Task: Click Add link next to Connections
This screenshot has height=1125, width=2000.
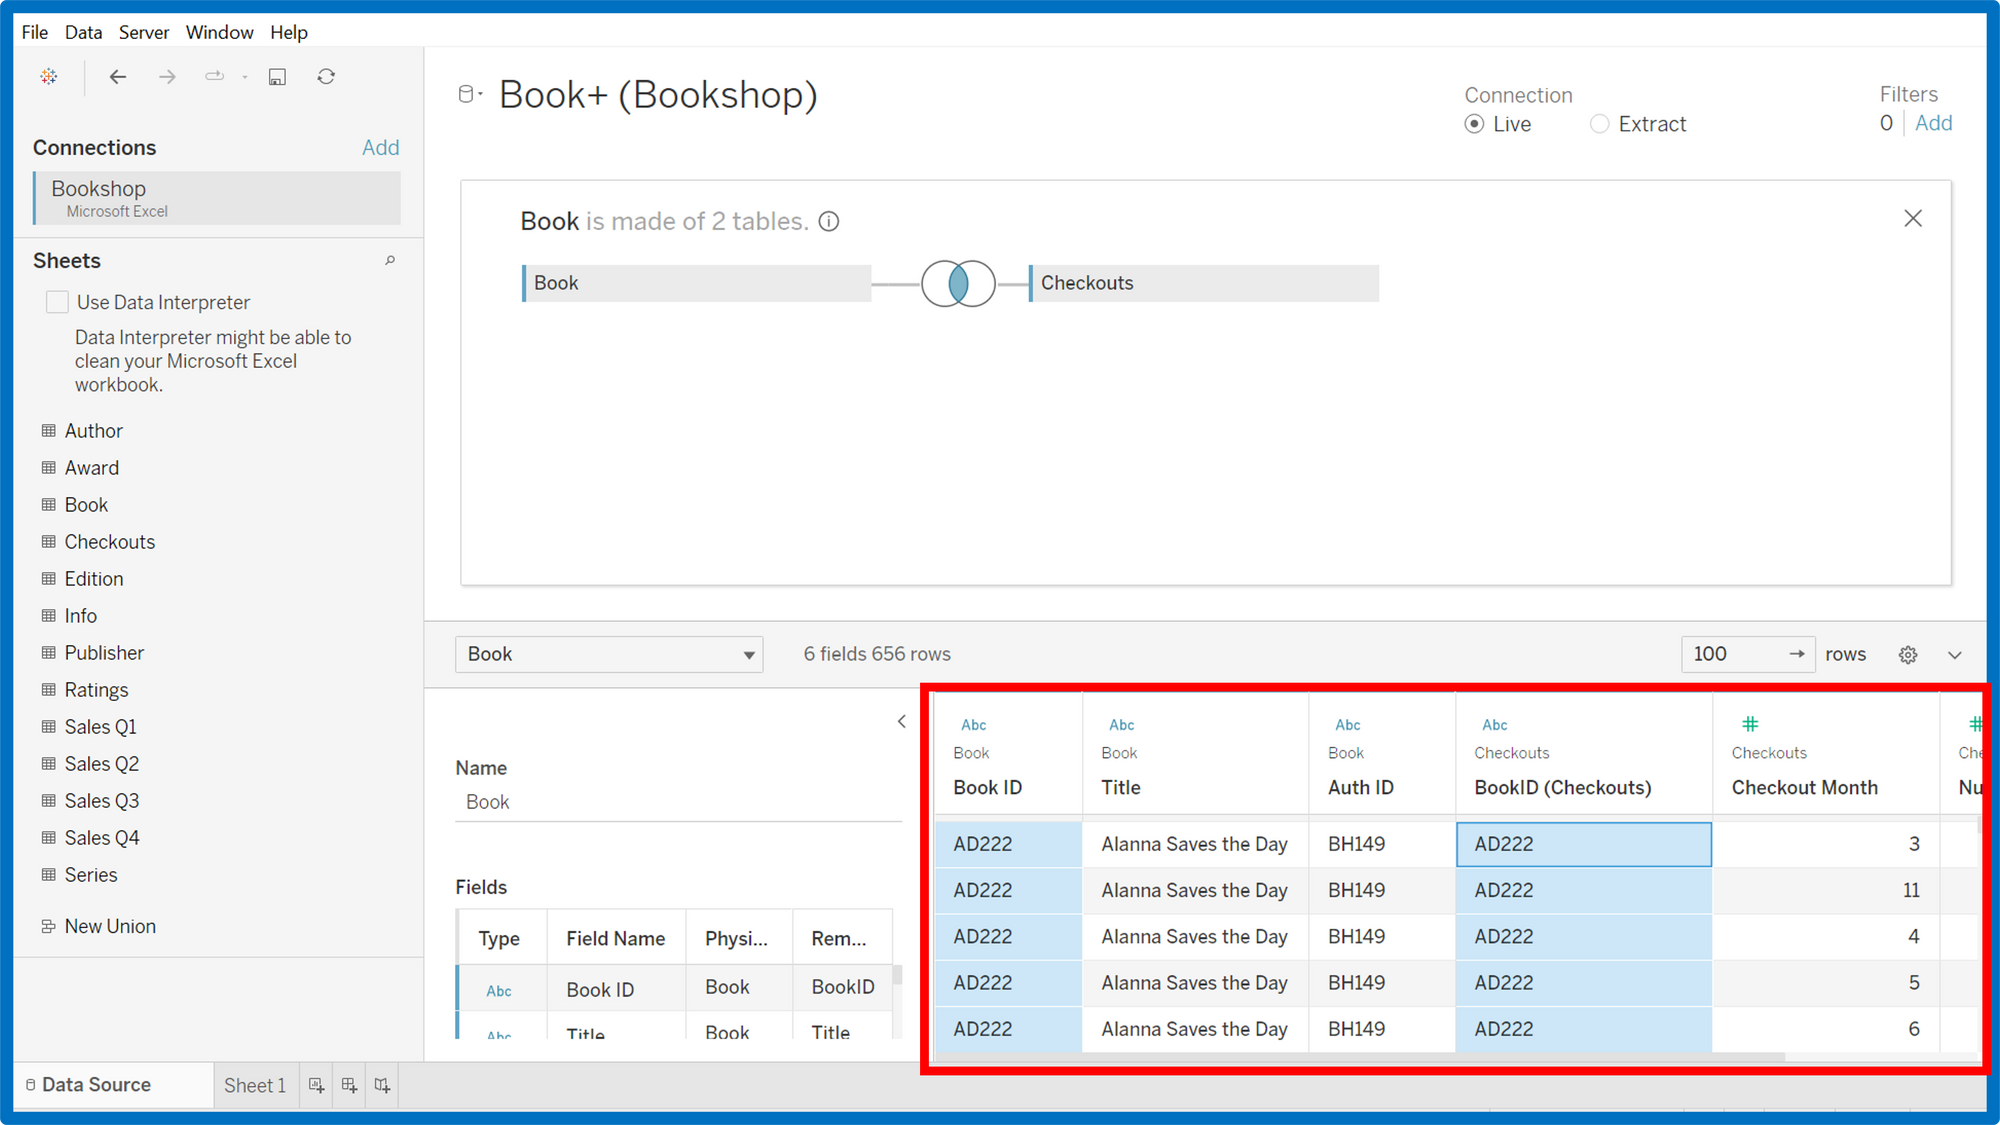Action: click(380, 148)
